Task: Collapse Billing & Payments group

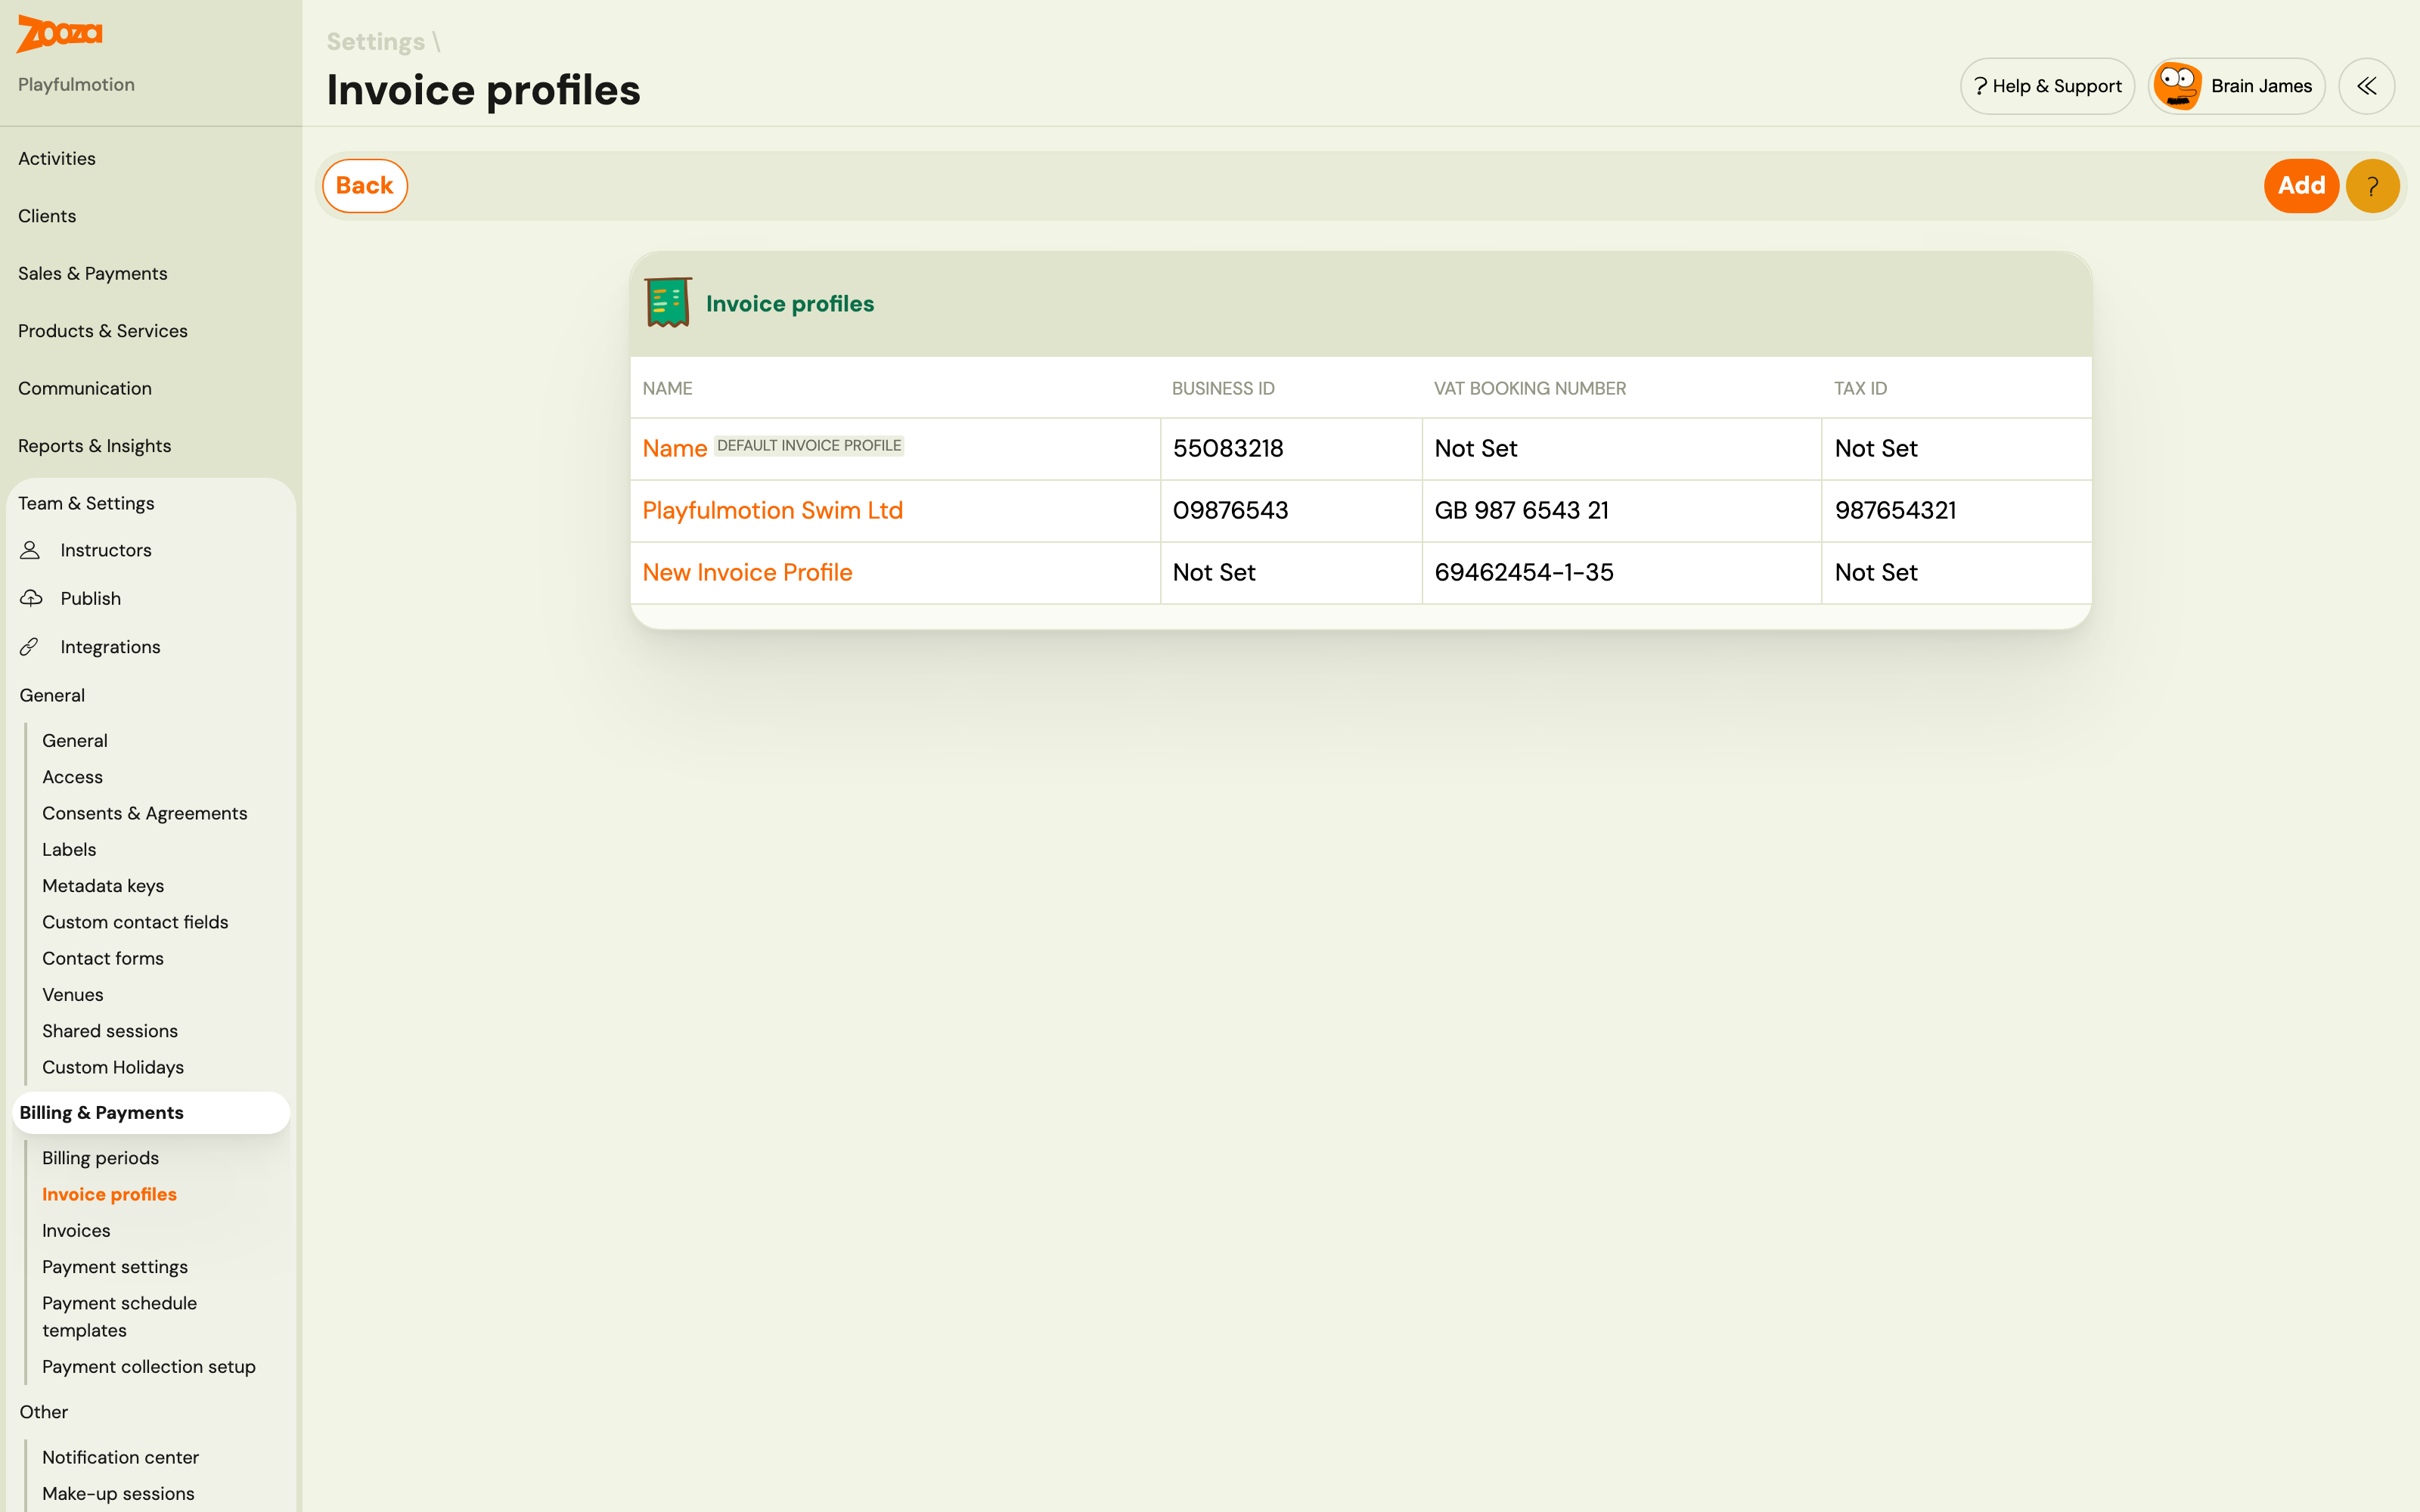Action: coord(151,1113)
